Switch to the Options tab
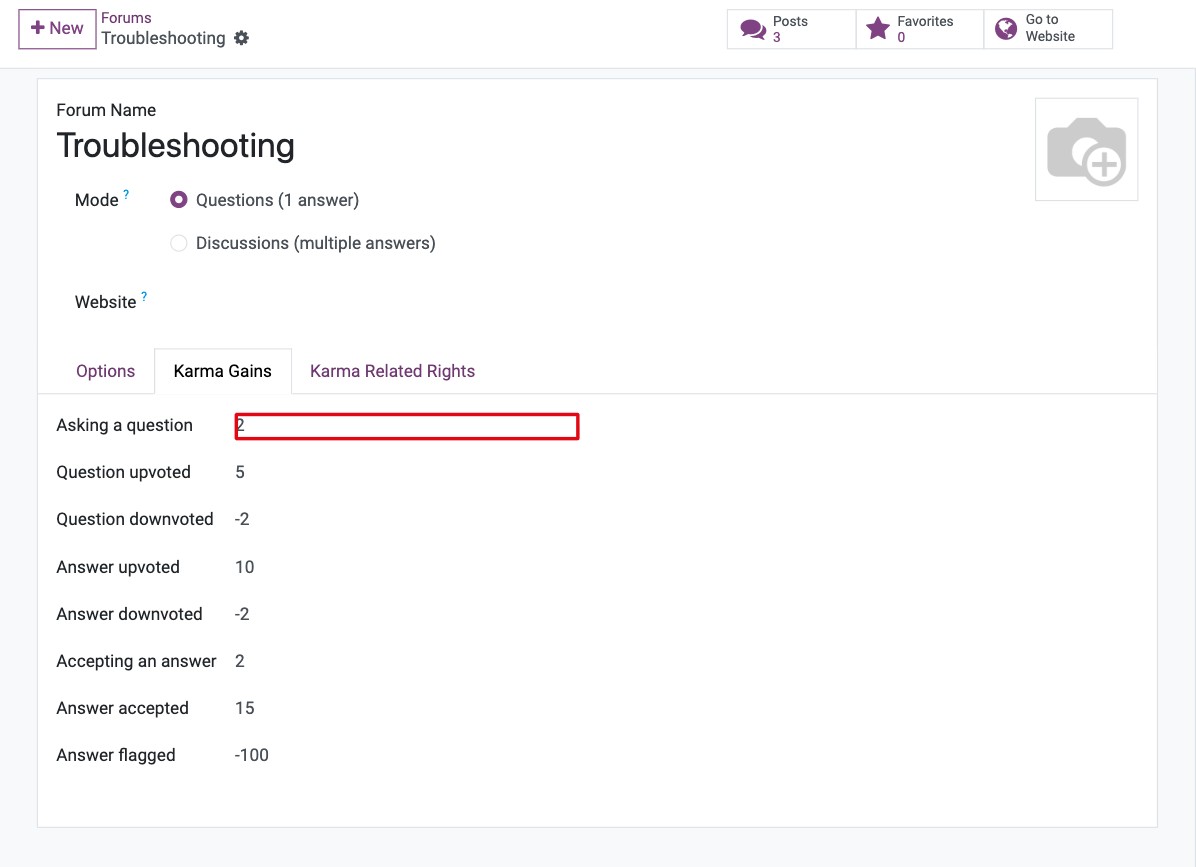 (x=105, y=371)
